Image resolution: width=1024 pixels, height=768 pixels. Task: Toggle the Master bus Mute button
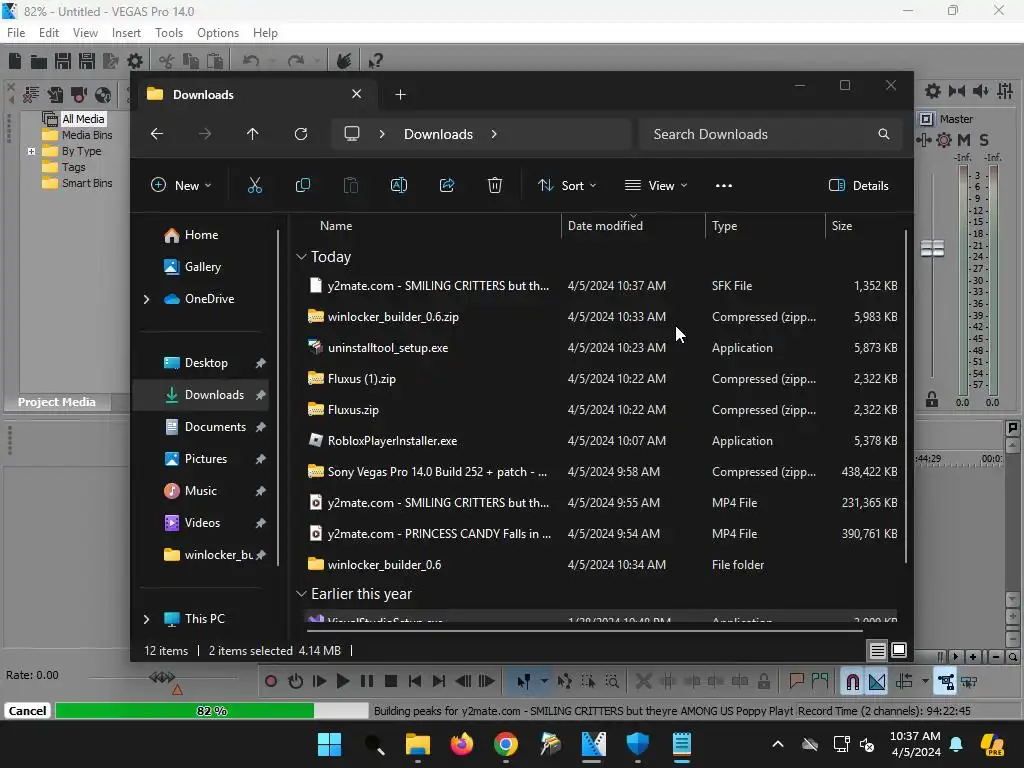963,140
